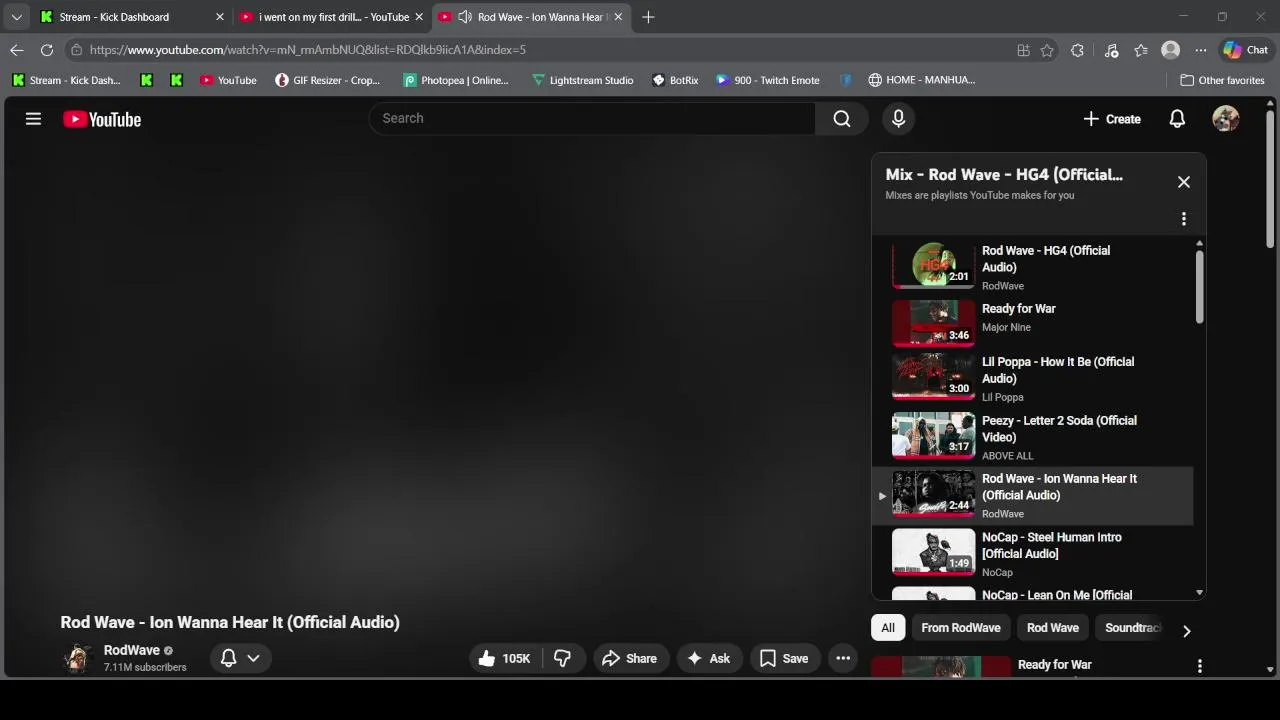Screen dimensions: 1280x720
Task: Open browser Settings and more menu
Action: (x=1201, y=50)
